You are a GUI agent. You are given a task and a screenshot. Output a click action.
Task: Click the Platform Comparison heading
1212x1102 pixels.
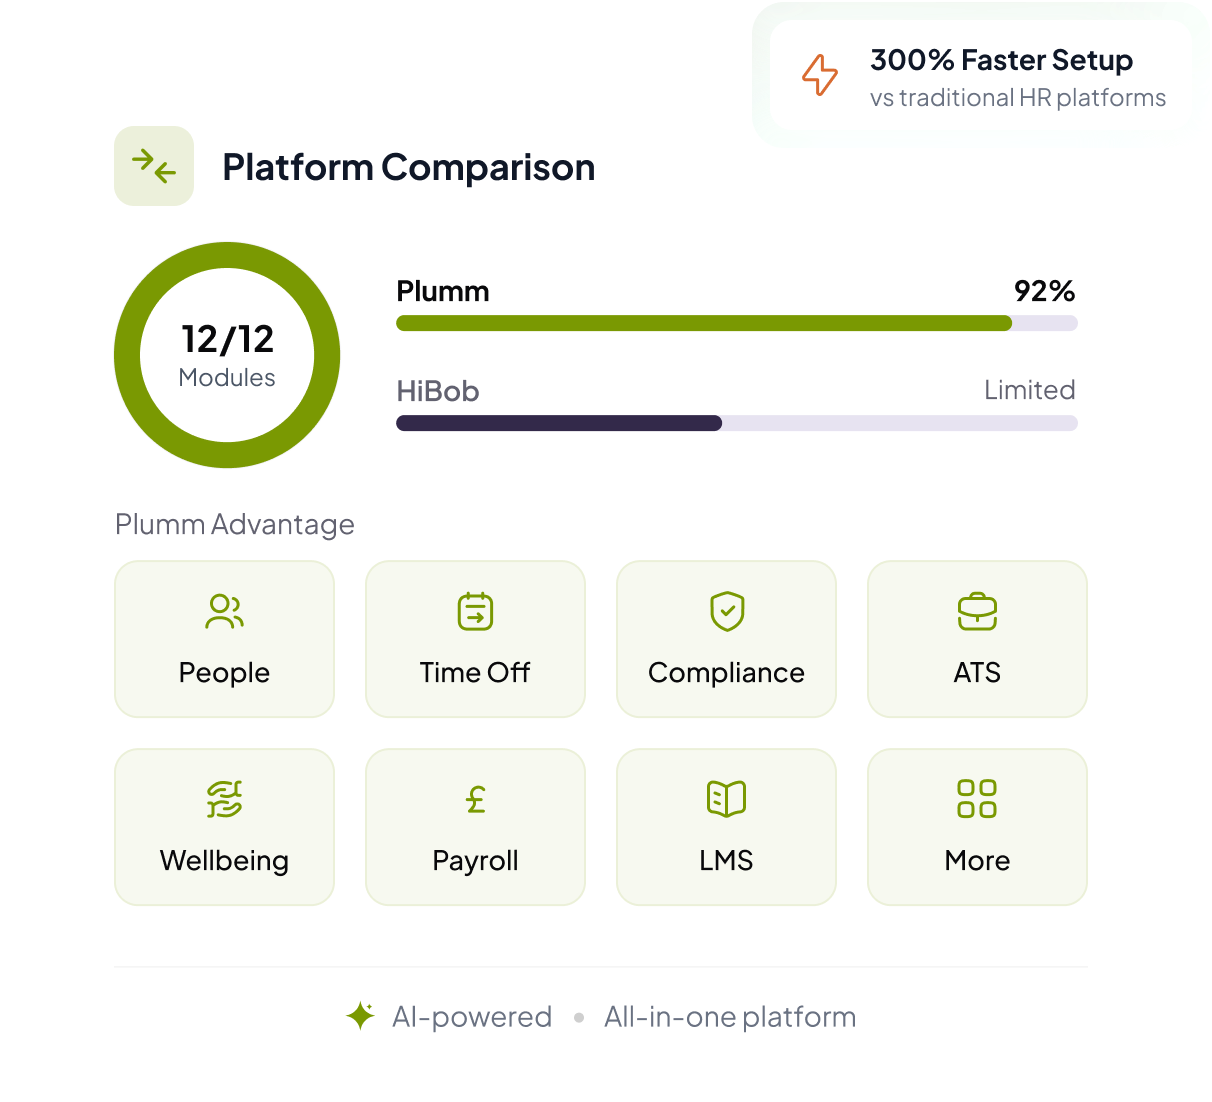[x=408, y=167]
